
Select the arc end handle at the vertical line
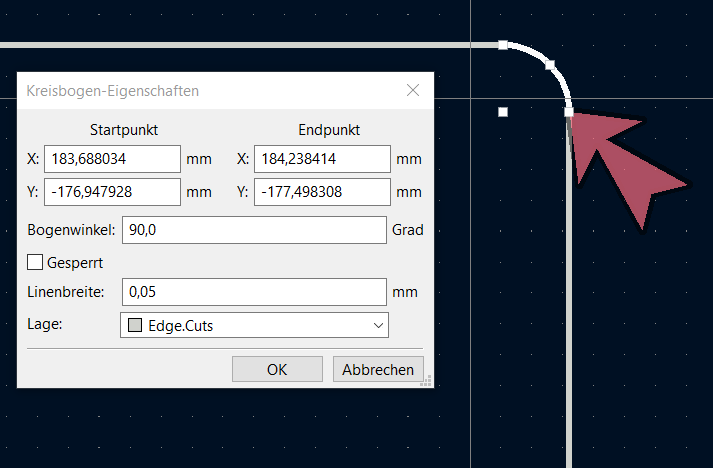[x=569, y=112]
